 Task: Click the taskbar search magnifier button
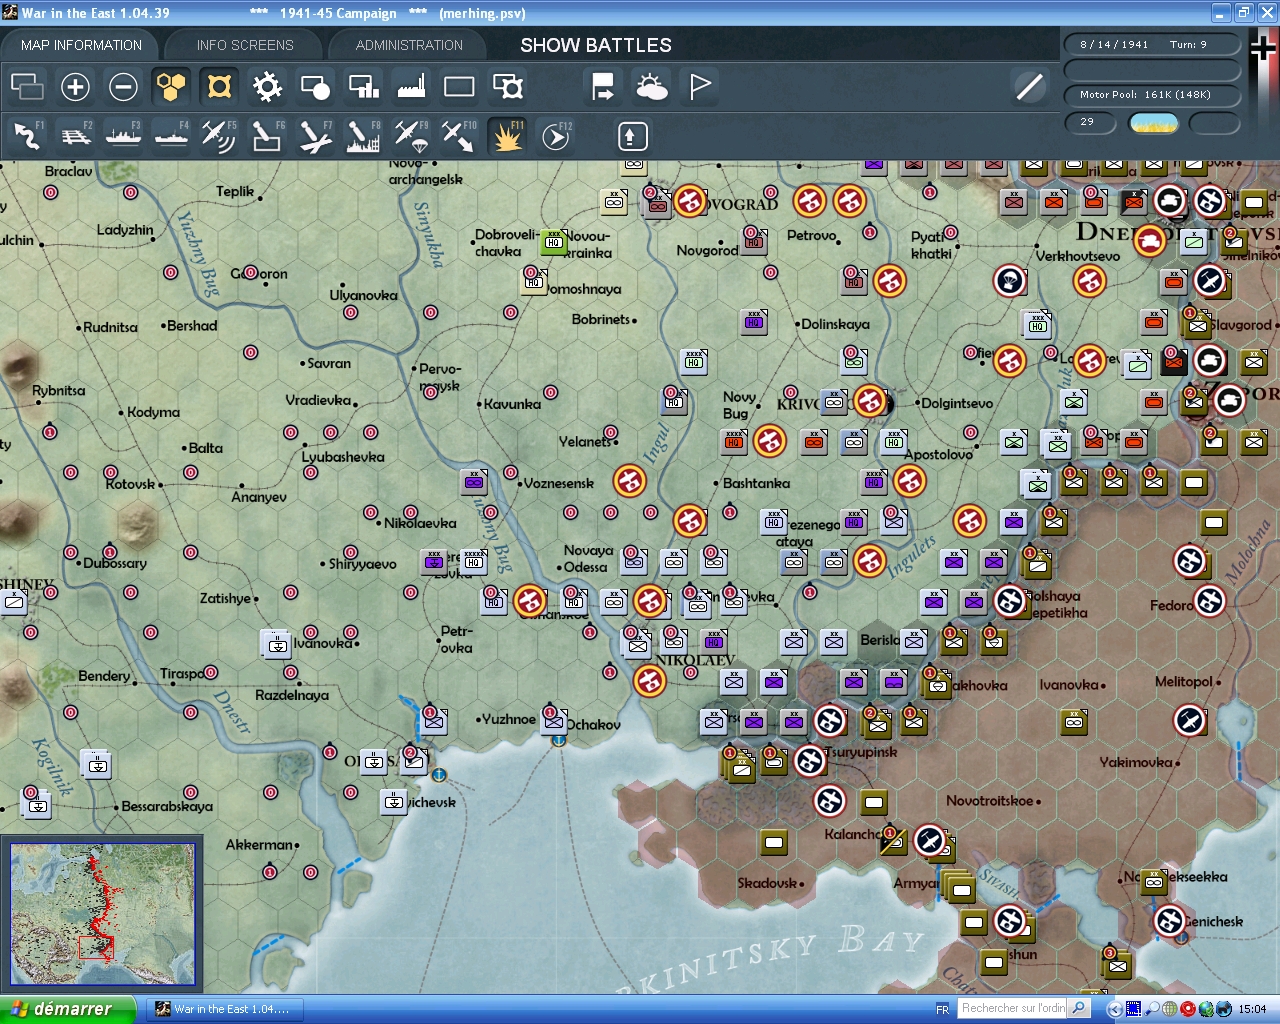(1079, 1008)
